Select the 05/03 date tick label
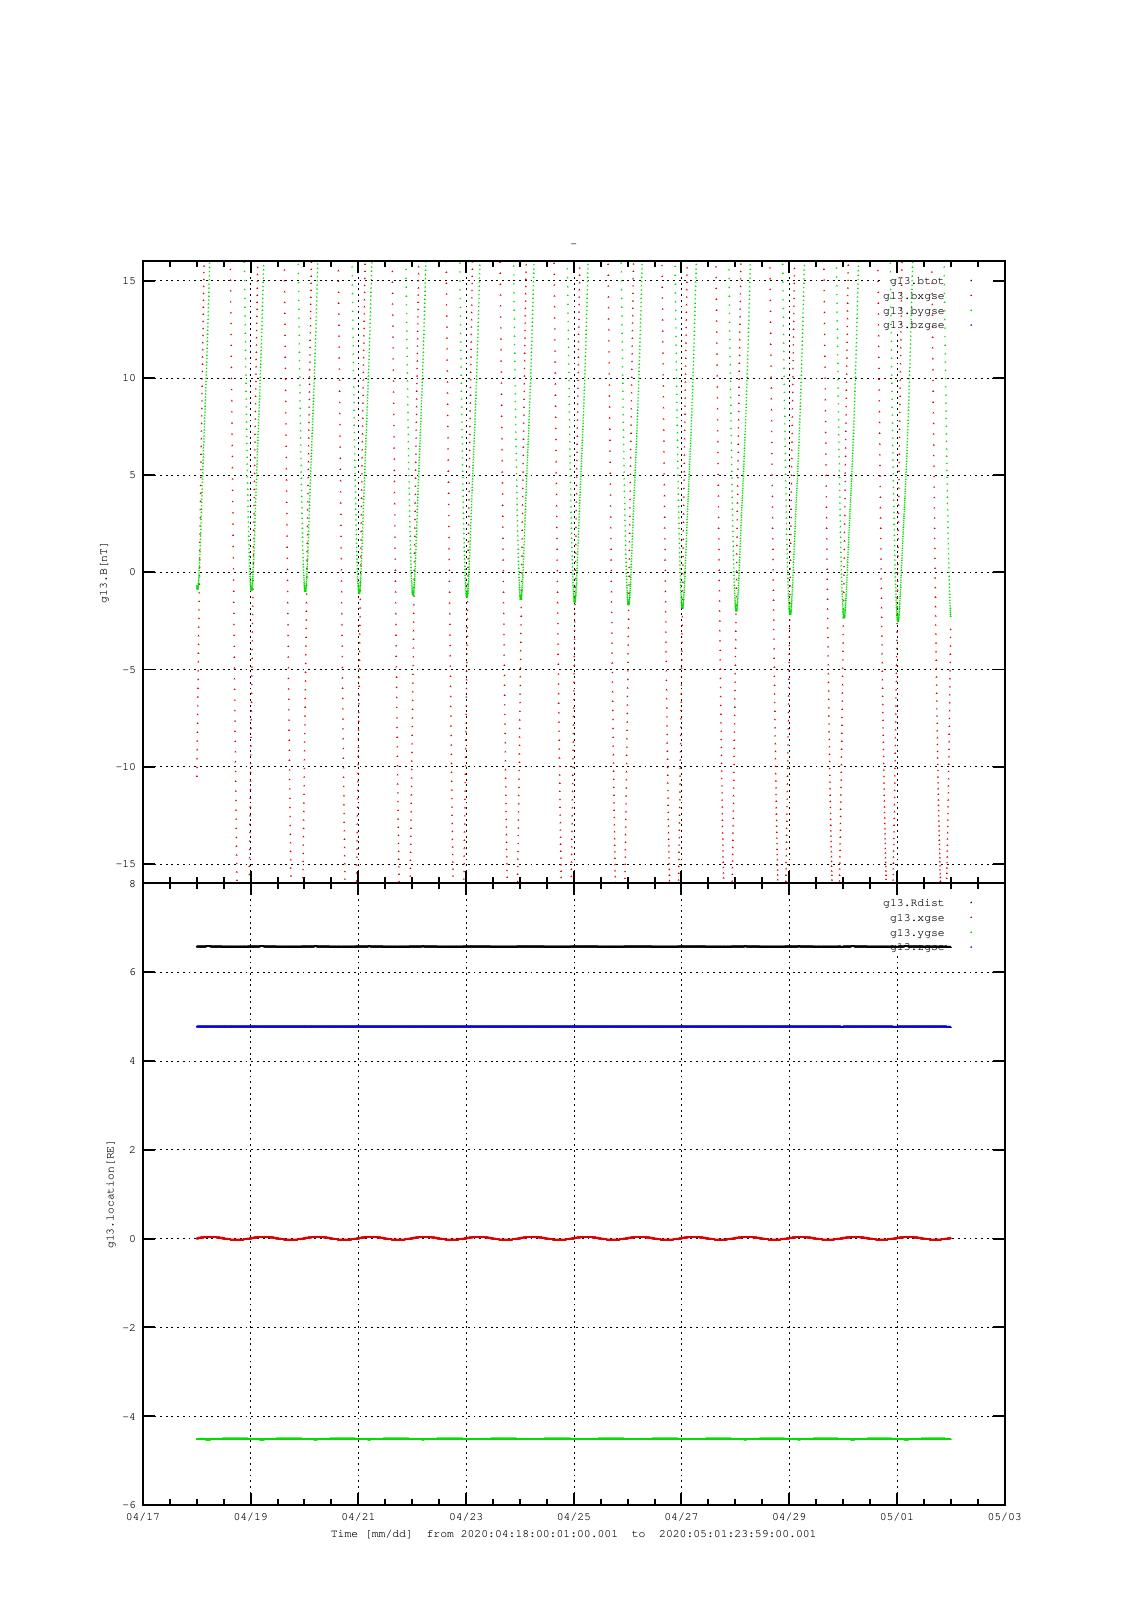 click(1004, 1517)
